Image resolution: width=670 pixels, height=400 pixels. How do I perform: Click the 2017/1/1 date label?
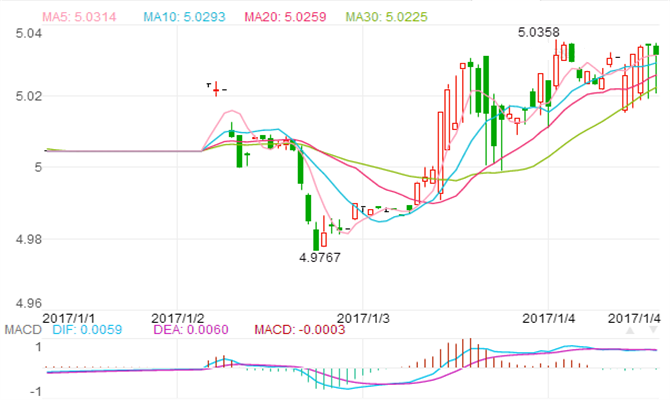(69, 318)
